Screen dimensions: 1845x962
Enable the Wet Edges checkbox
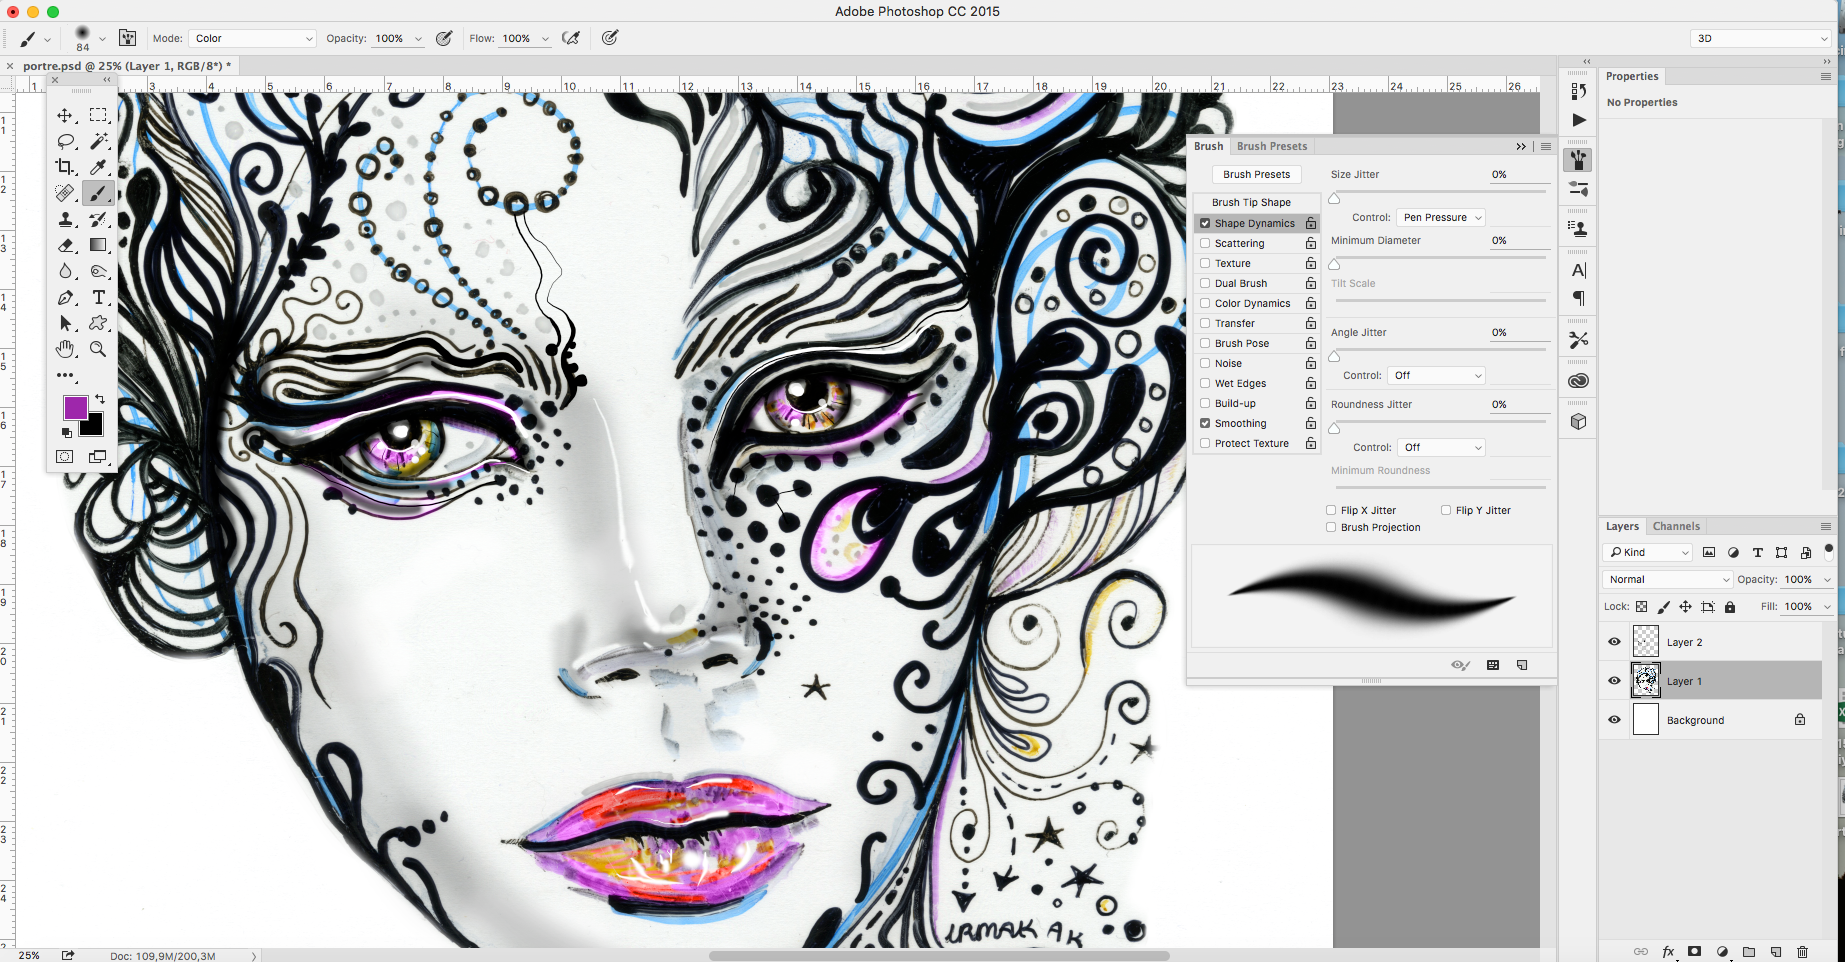(1205, 383)
